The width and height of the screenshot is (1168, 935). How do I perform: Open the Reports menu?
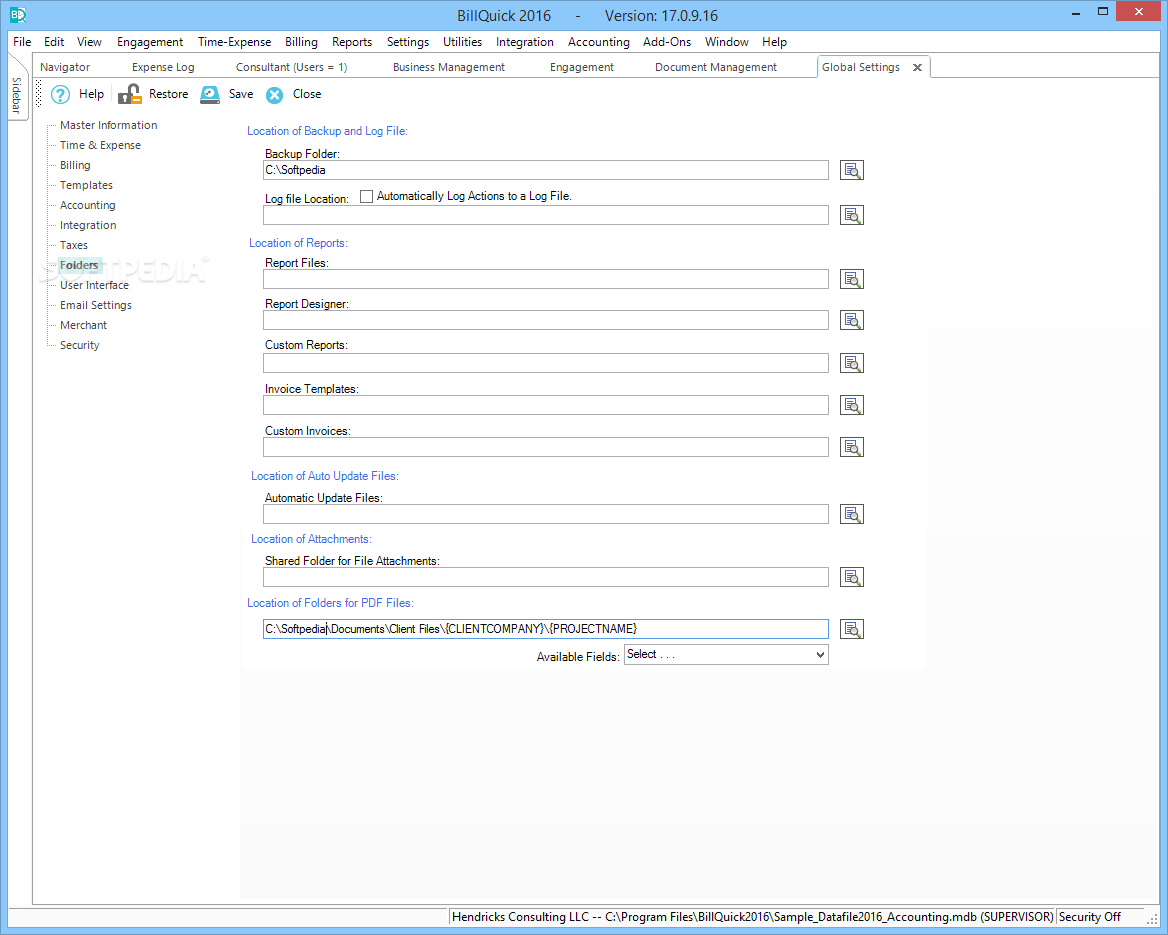352,42
